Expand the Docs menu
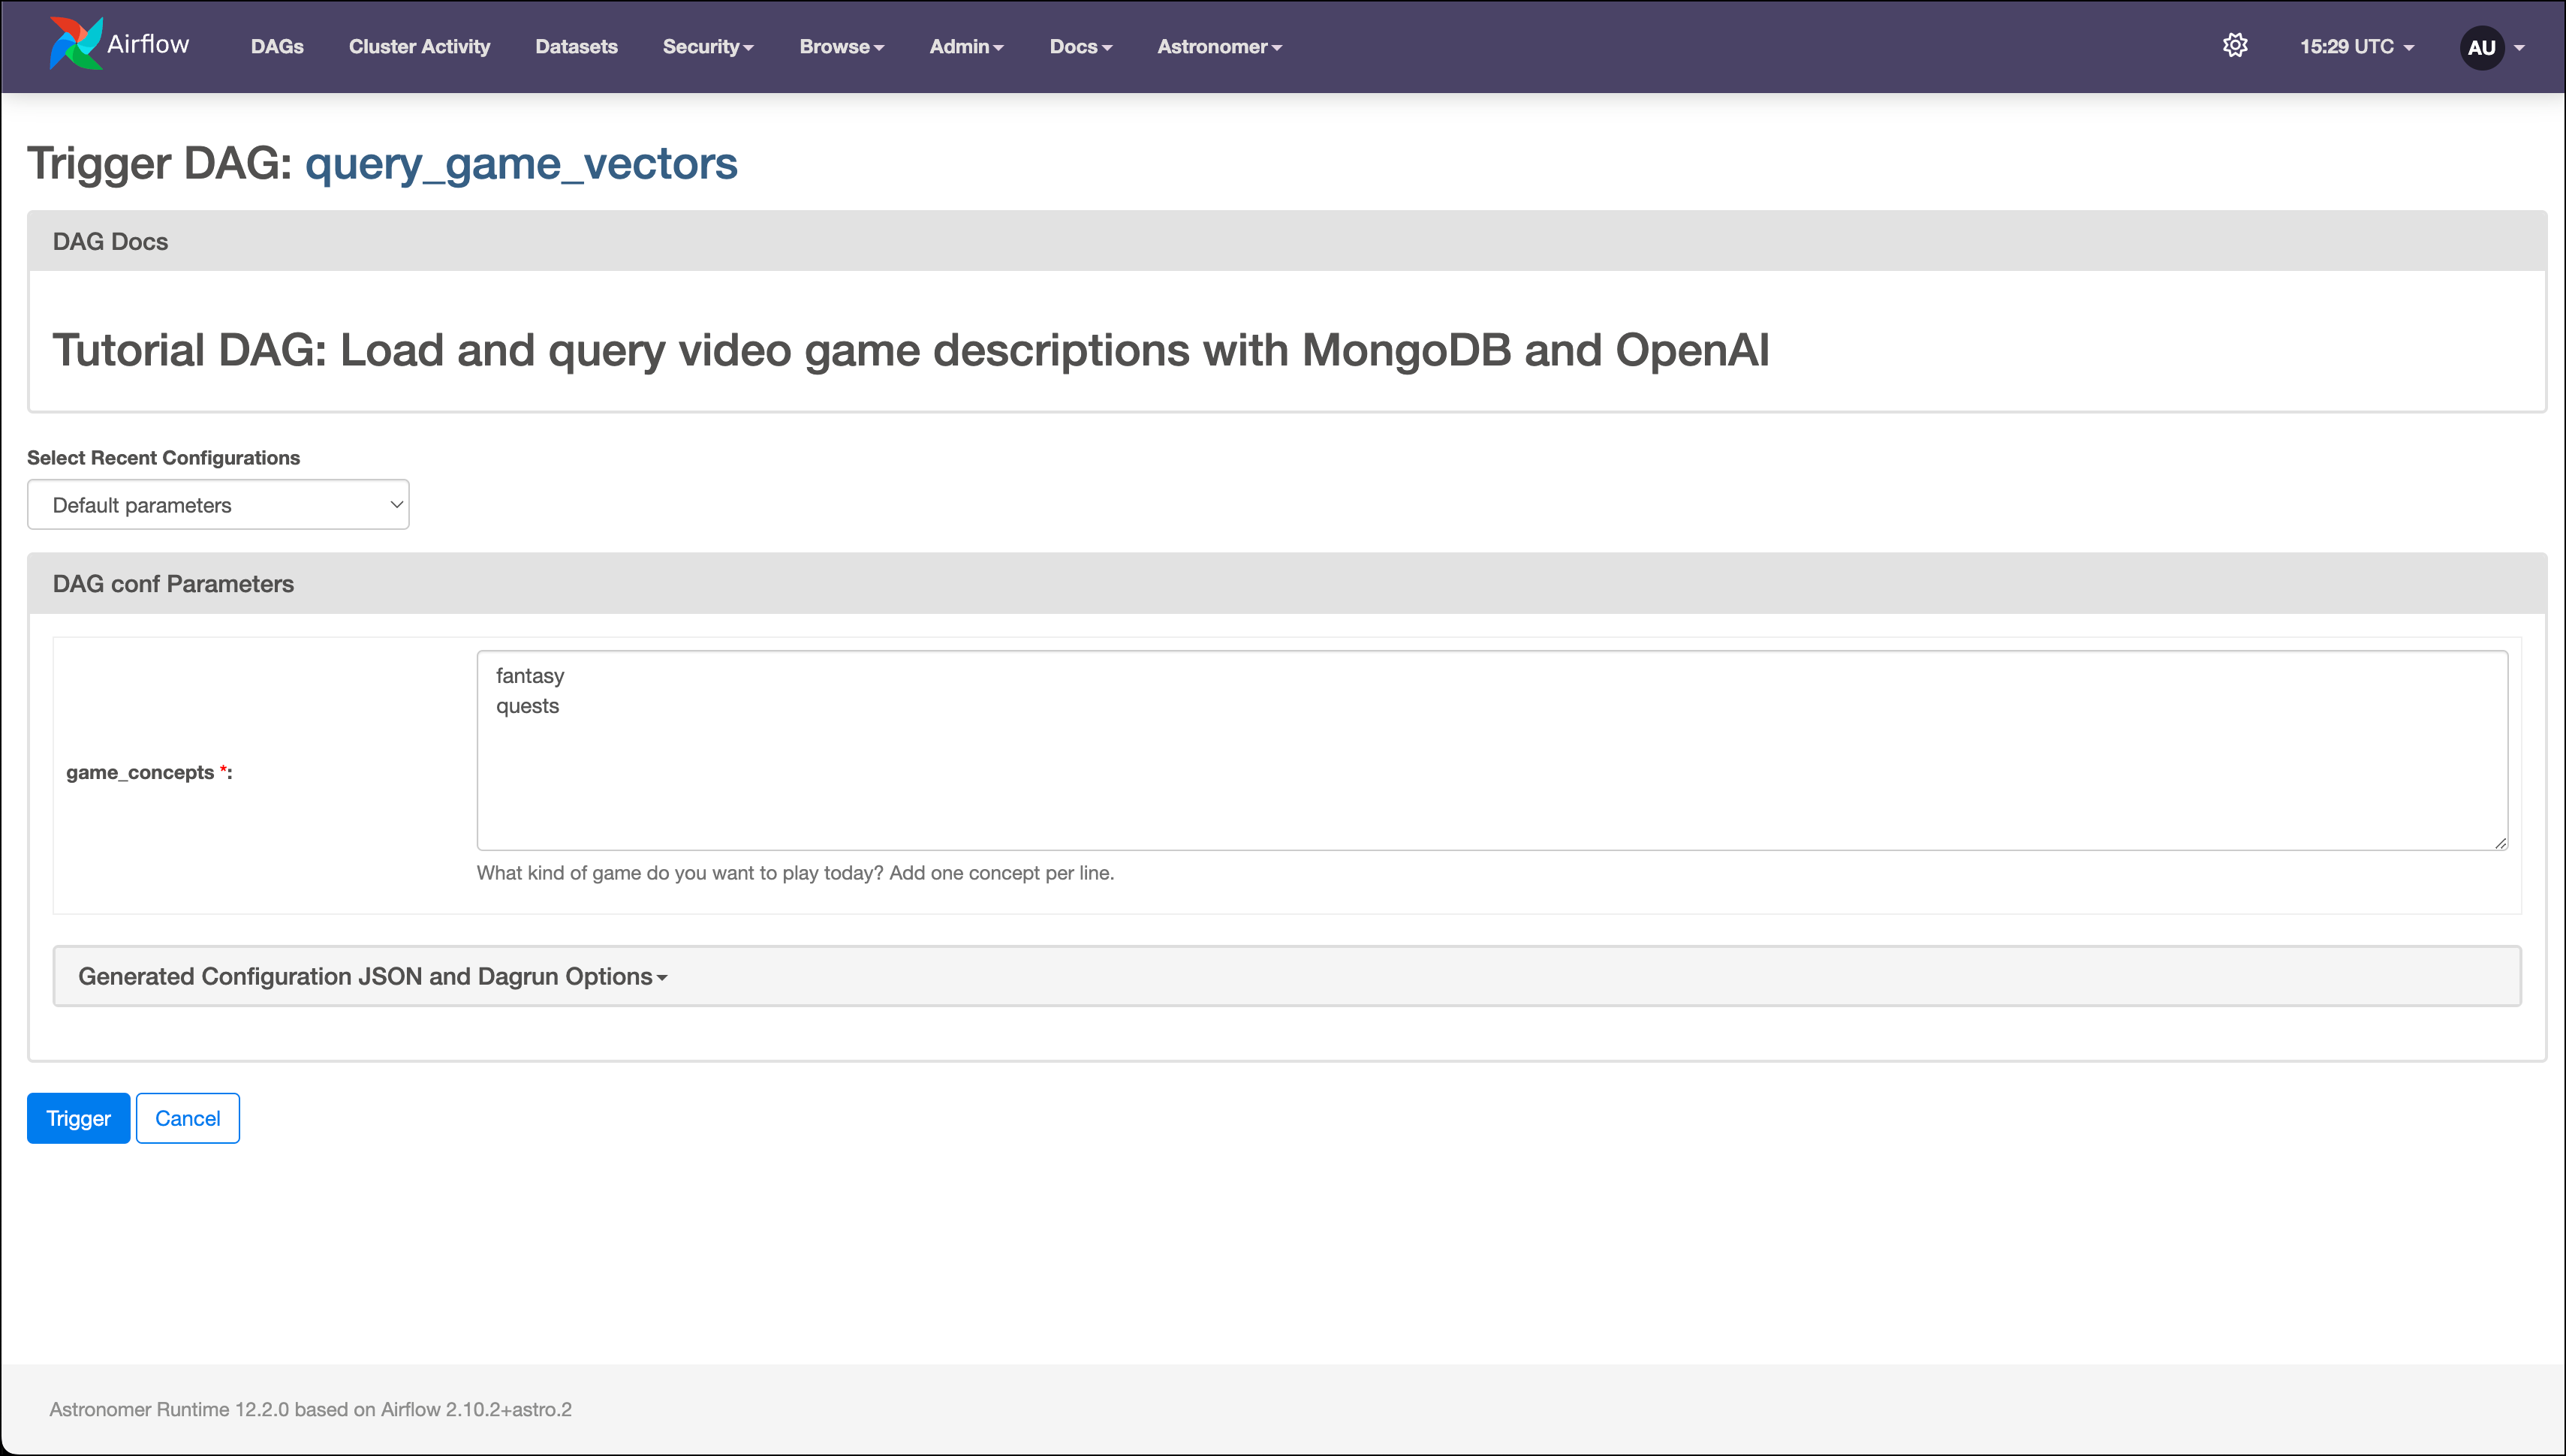 pos(1080,47)
